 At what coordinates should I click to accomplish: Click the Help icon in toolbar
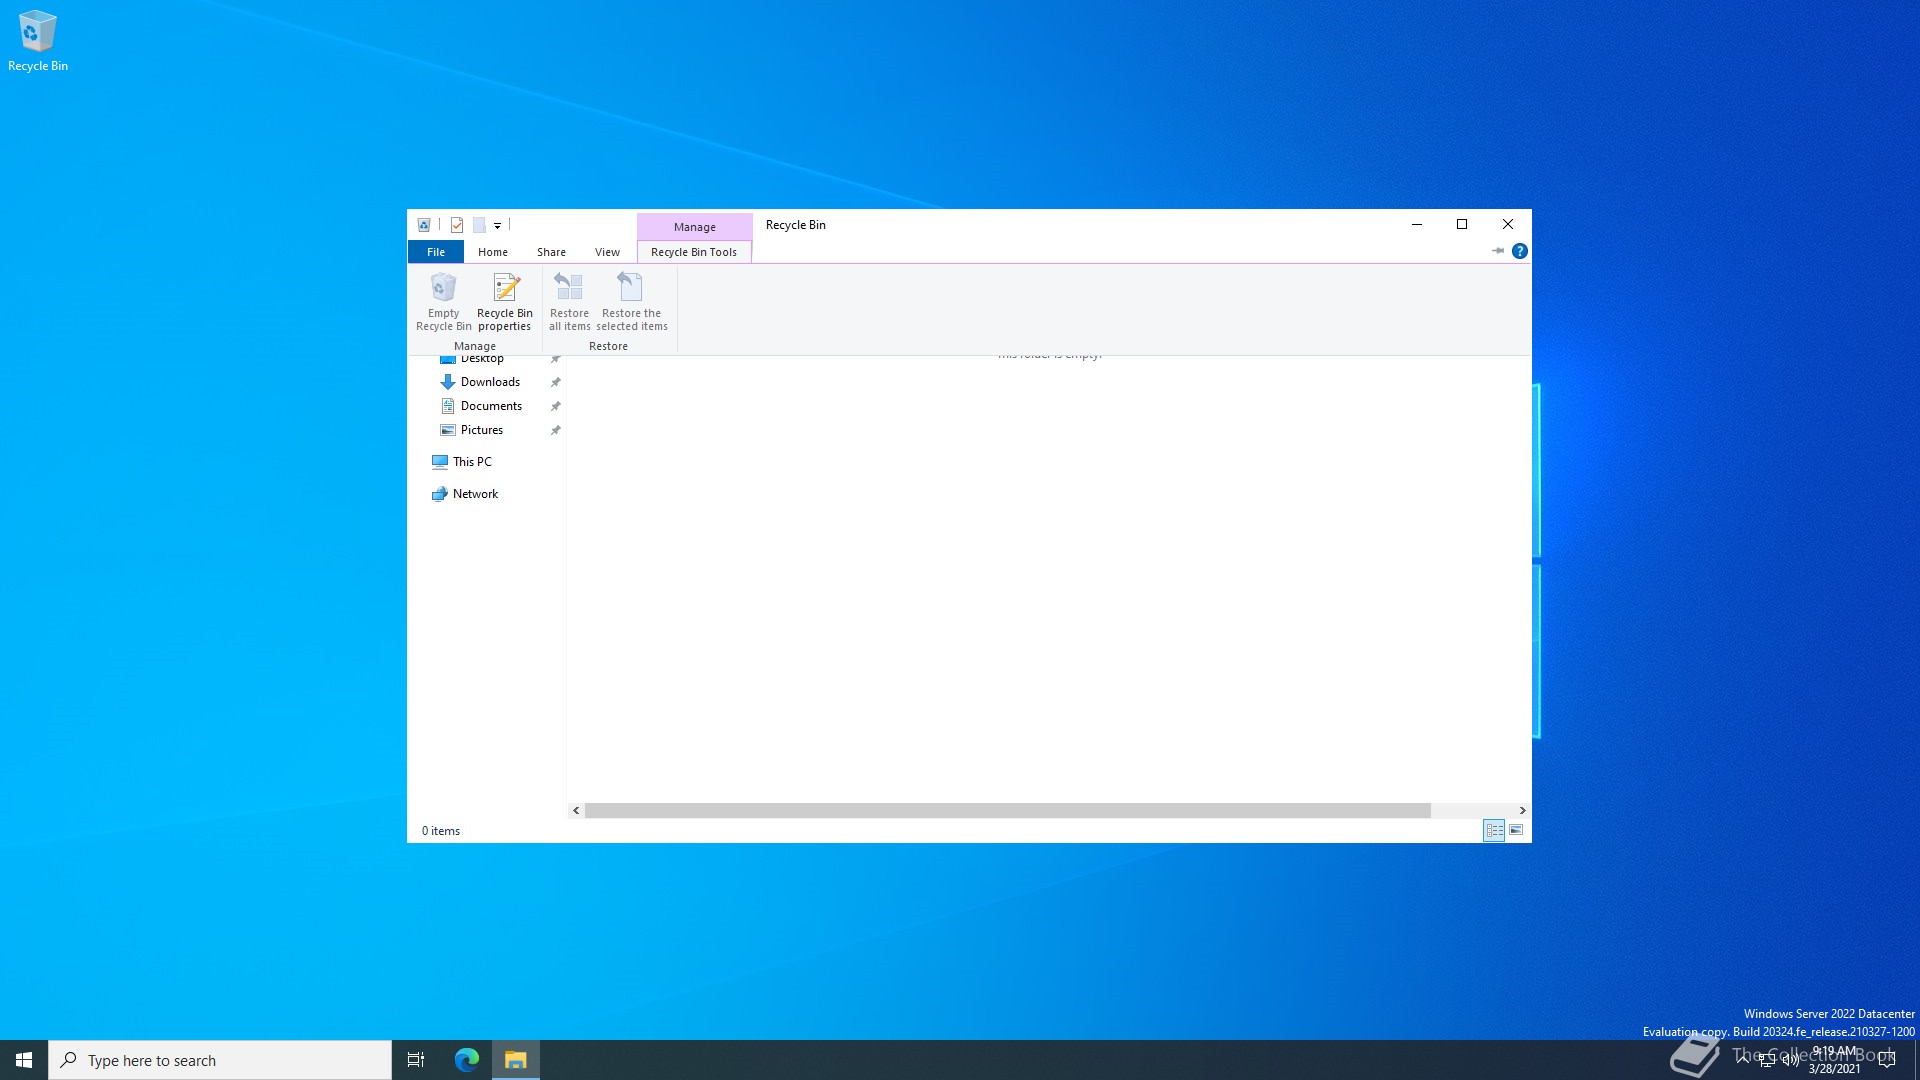point(1519,251)
